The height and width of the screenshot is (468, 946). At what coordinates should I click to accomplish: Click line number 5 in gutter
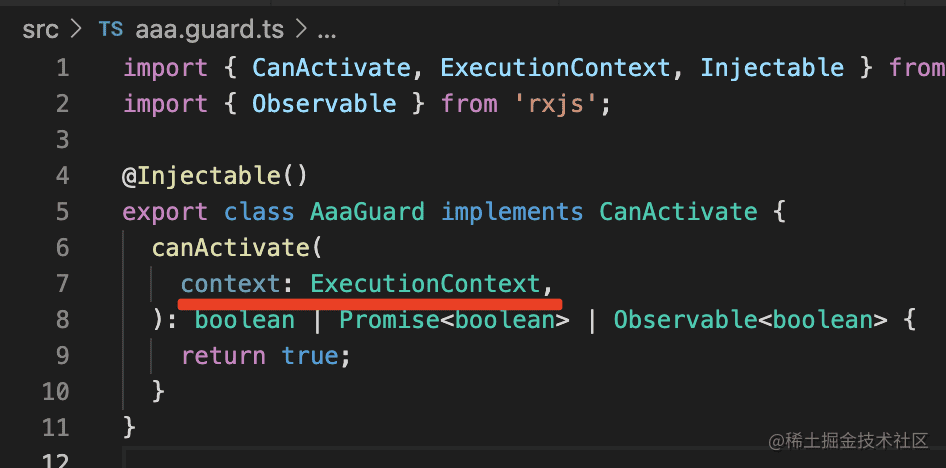click(62, 212)
